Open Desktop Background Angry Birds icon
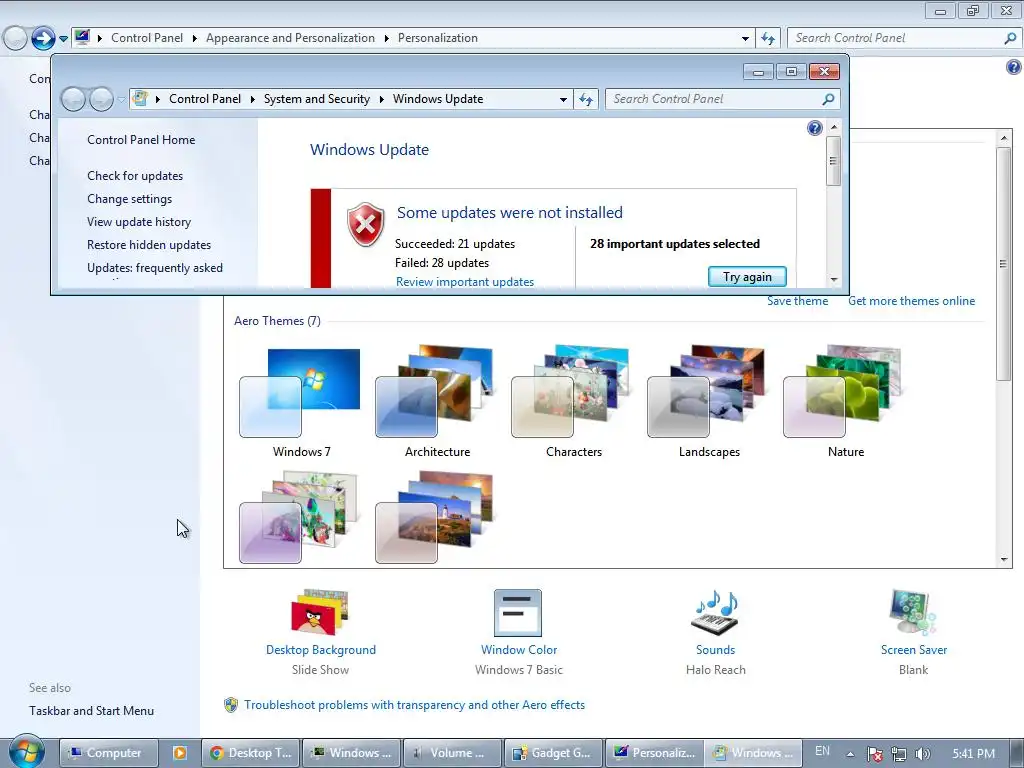Image resolution: width=1024 pixels, height=768 pixels. pos(319,612)
